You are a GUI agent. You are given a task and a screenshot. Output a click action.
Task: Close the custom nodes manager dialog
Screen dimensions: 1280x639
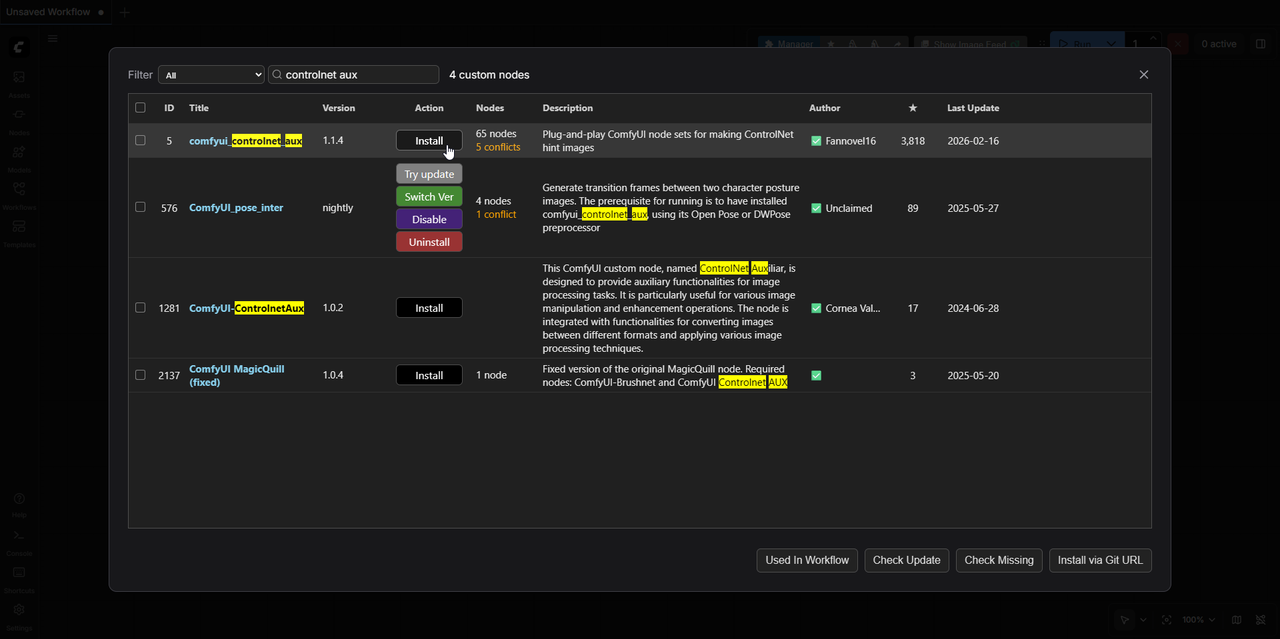coord(1144,75)
